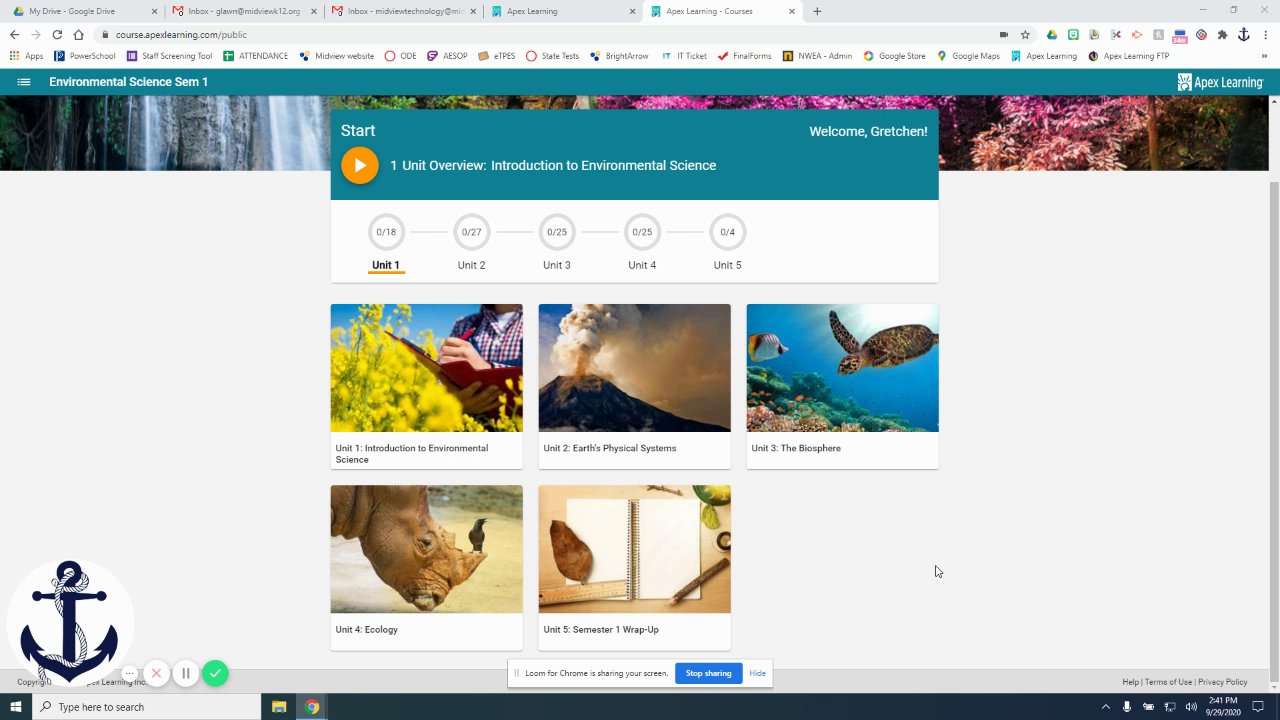This screenshot has height=720, width=1280.
Task: Open the Staff Screening Tool bookmark
Action: [x=169, y=56]
